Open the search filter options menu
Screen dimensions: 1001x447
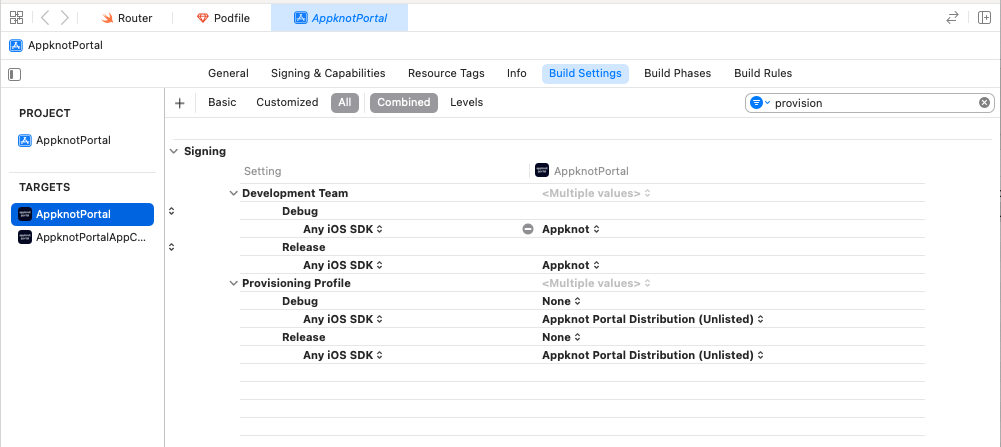760,103
